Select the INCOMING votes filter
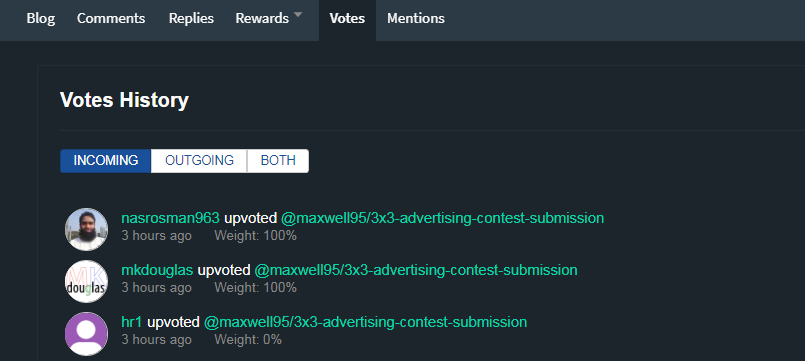The width and height of the screenshot is (805, 361). click(x=106, y=161)
